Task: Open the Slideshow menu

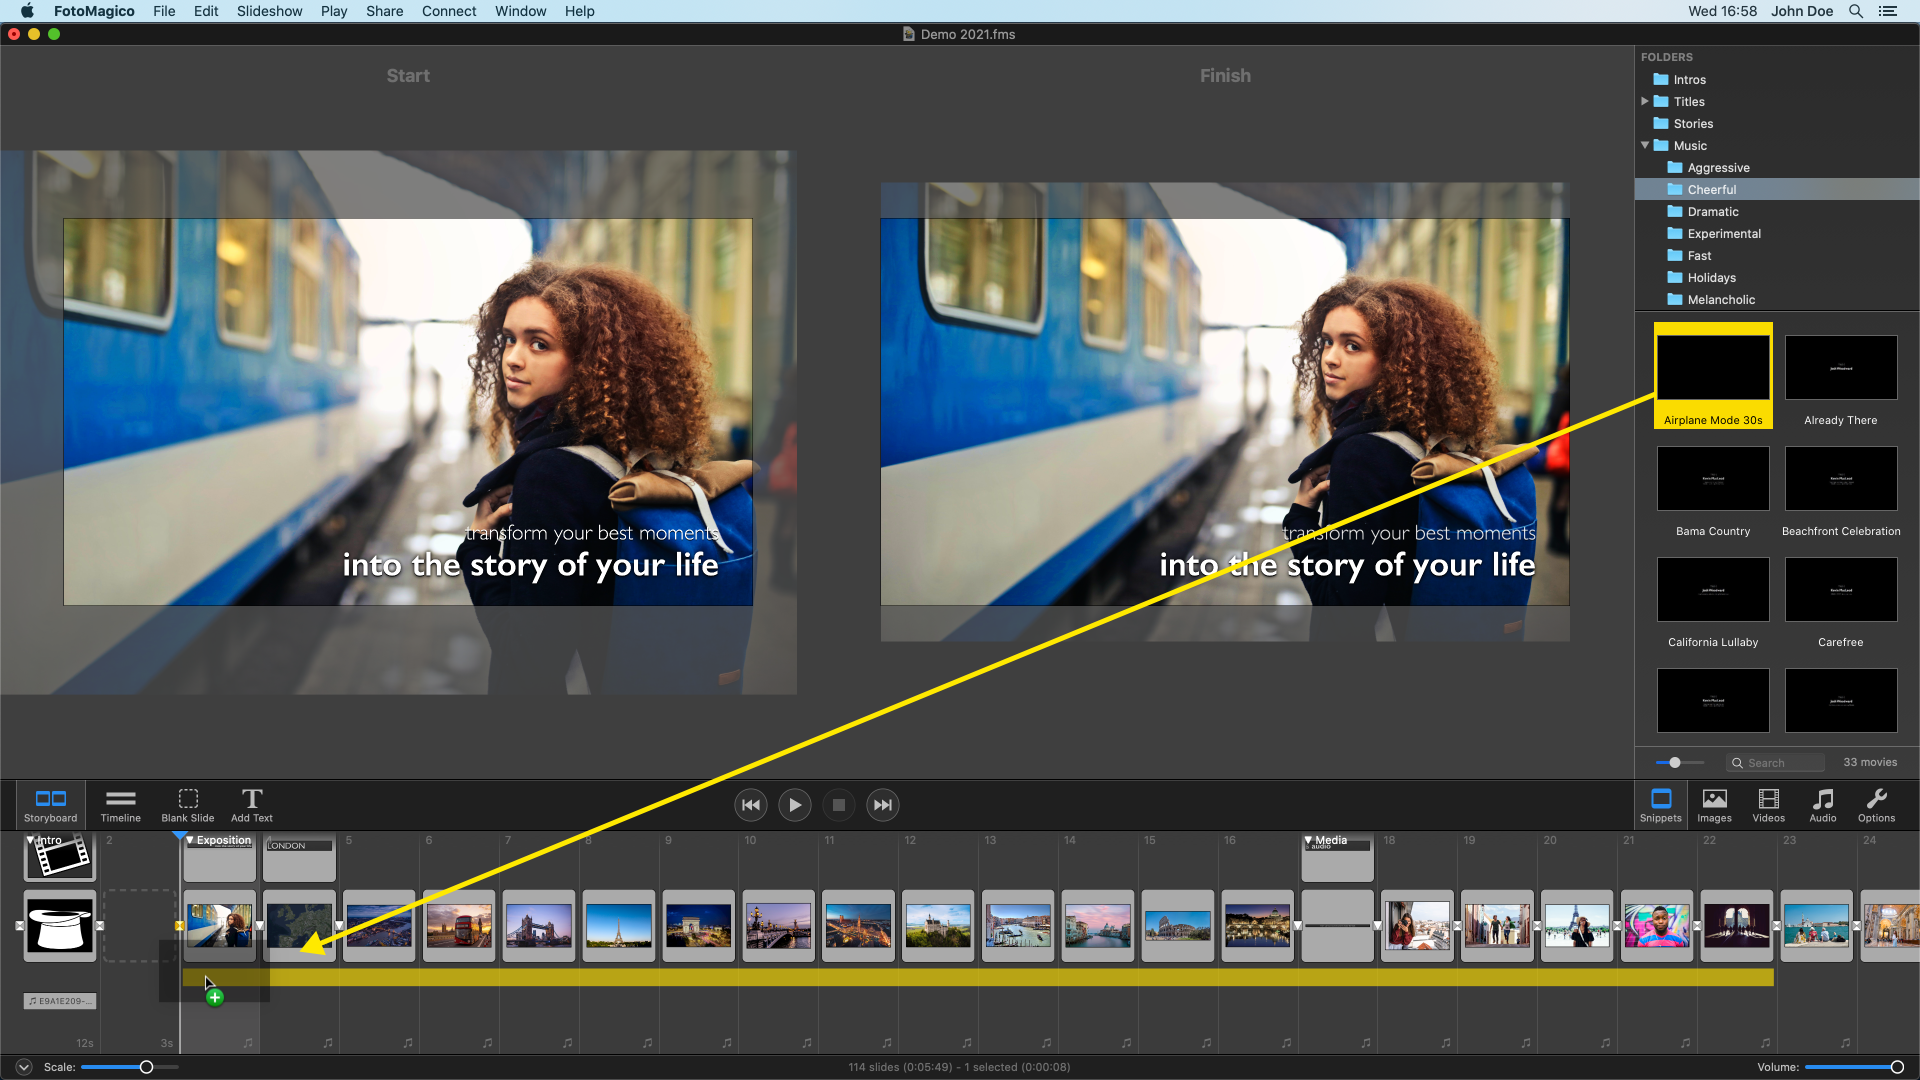Action: [269, 11]
